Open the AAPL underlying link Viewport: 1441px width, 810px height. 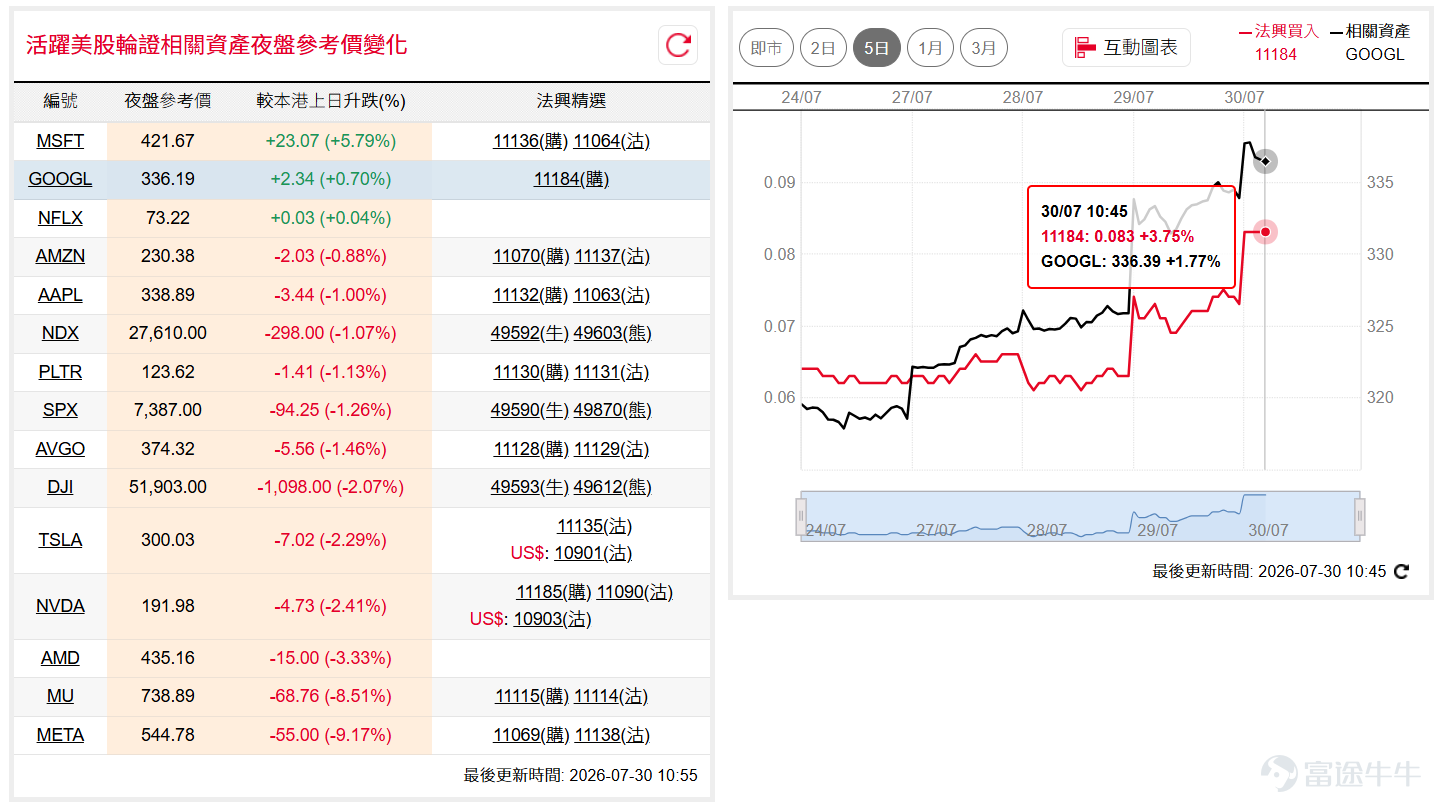coord(60,295)
